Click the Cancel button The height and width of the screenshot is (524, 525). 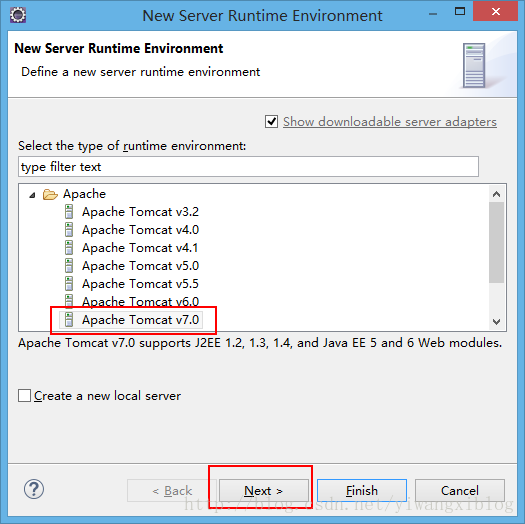click(x=460, y=491)
